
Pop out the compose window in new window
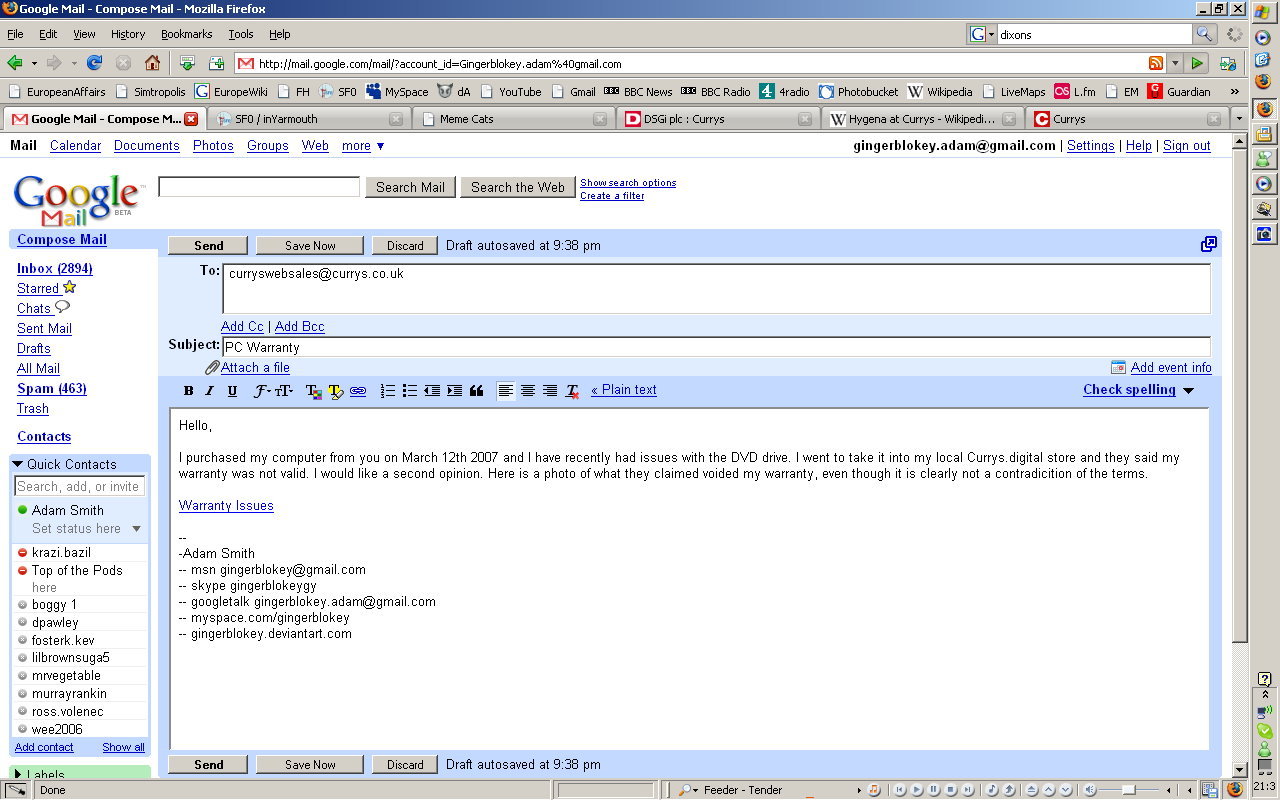1209,244
